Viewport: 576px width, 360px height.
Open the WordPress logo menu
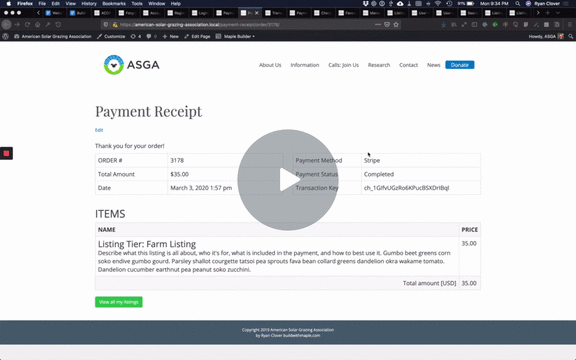[x=6, y=36]
